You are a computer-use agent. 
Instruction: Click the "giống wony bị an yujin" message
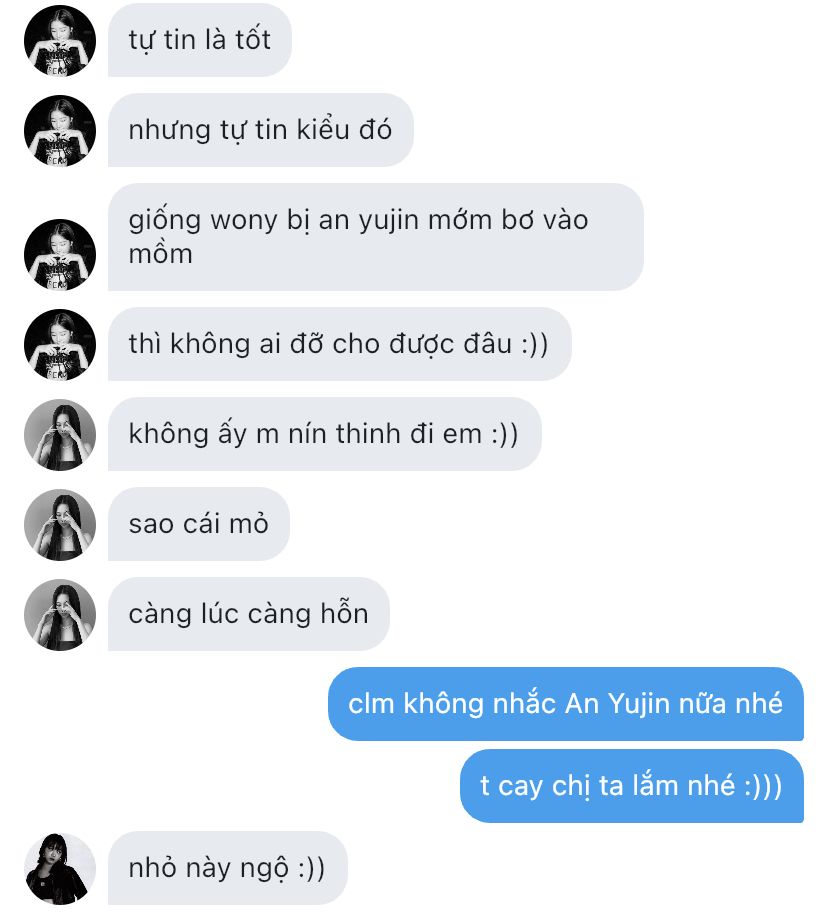[x=376, y=237]
